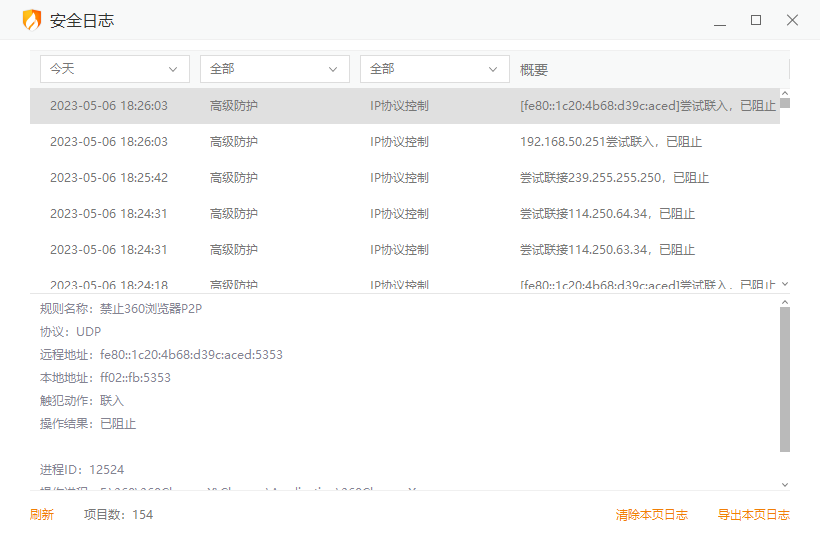
Task: Click the details pane scrollbar thumb
Action: (x=785, y=378)
